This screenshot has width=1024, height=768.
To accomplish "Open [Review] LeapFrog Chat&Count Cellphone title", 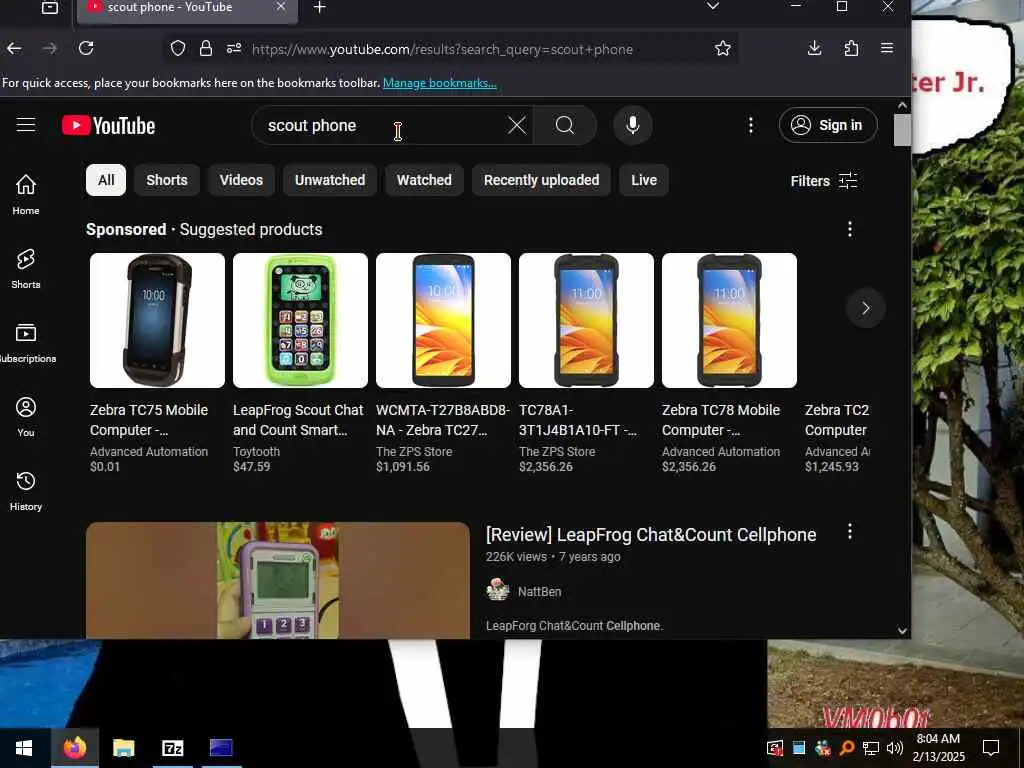I will pyautogui.click(x=650, y=535).
